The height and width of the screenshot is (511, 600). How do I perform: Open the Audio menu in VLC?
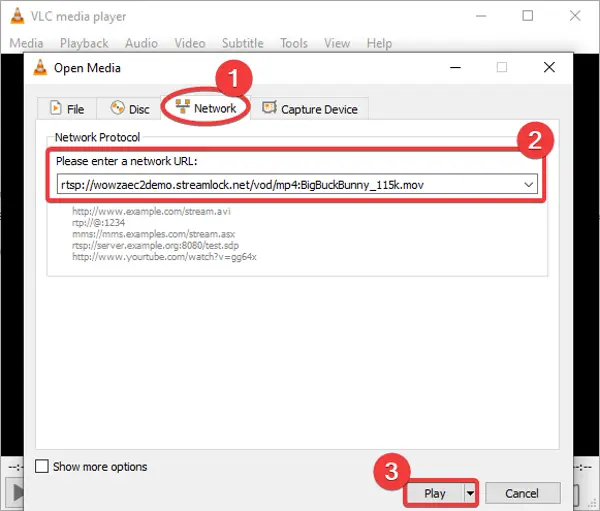(x=141, y=43)
